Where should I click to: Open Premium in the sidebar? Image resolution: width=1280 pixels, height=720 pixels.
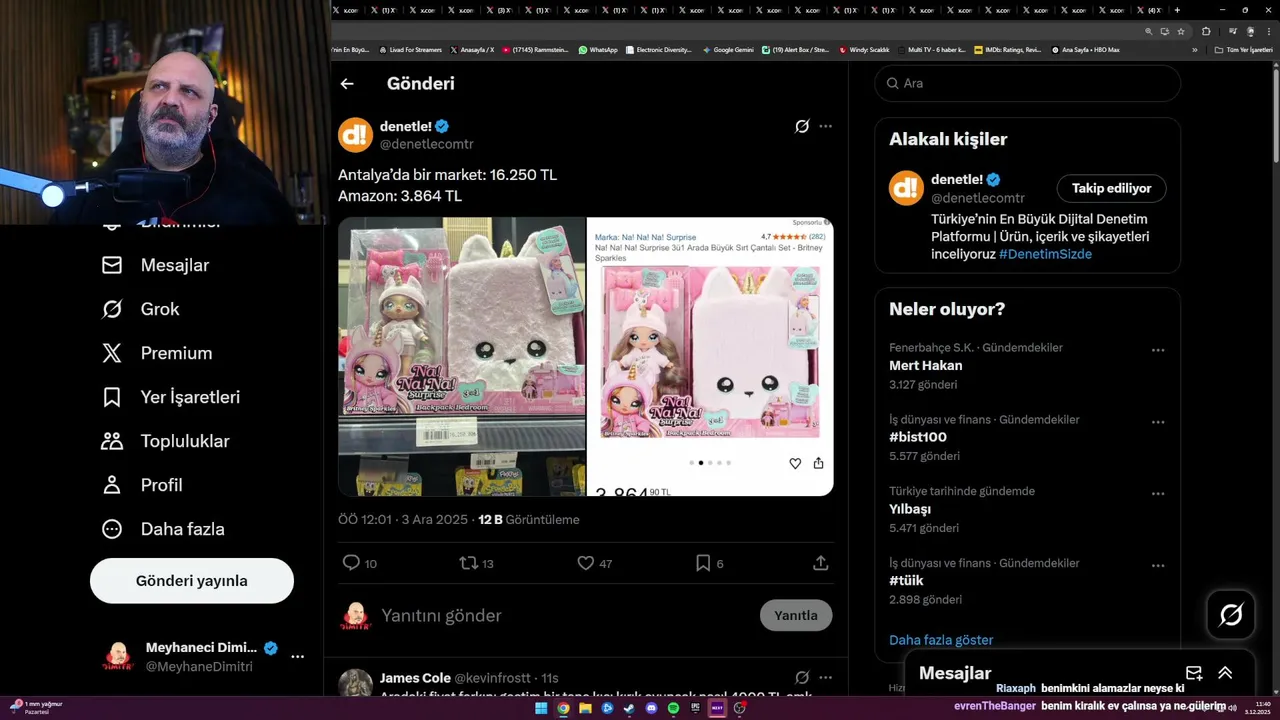point(157,353)
